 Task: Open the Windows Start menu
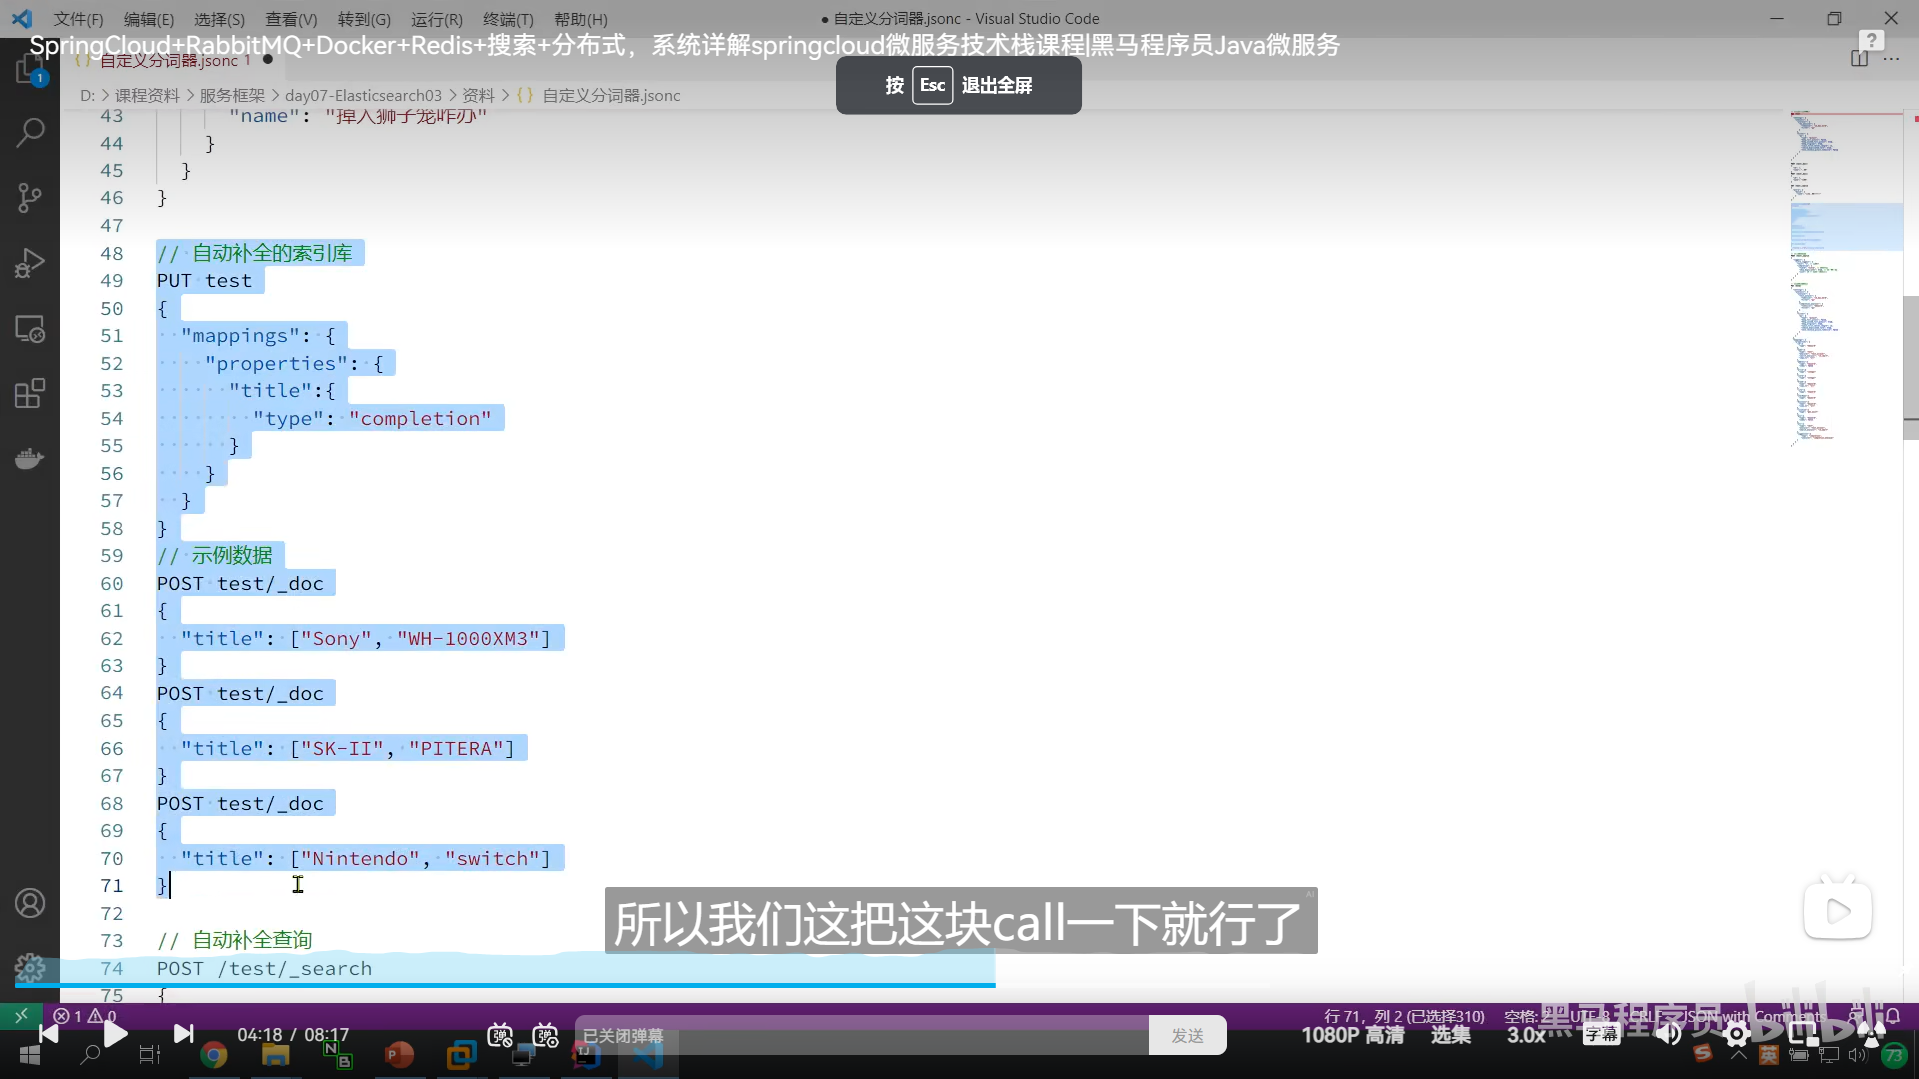pyautogui.click(x=29, y=1055)
